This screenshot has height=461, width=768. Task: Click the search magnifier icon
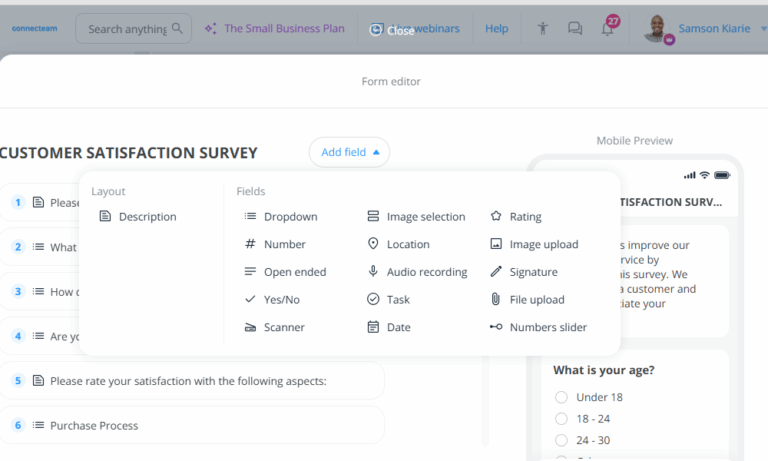point(177,28)
